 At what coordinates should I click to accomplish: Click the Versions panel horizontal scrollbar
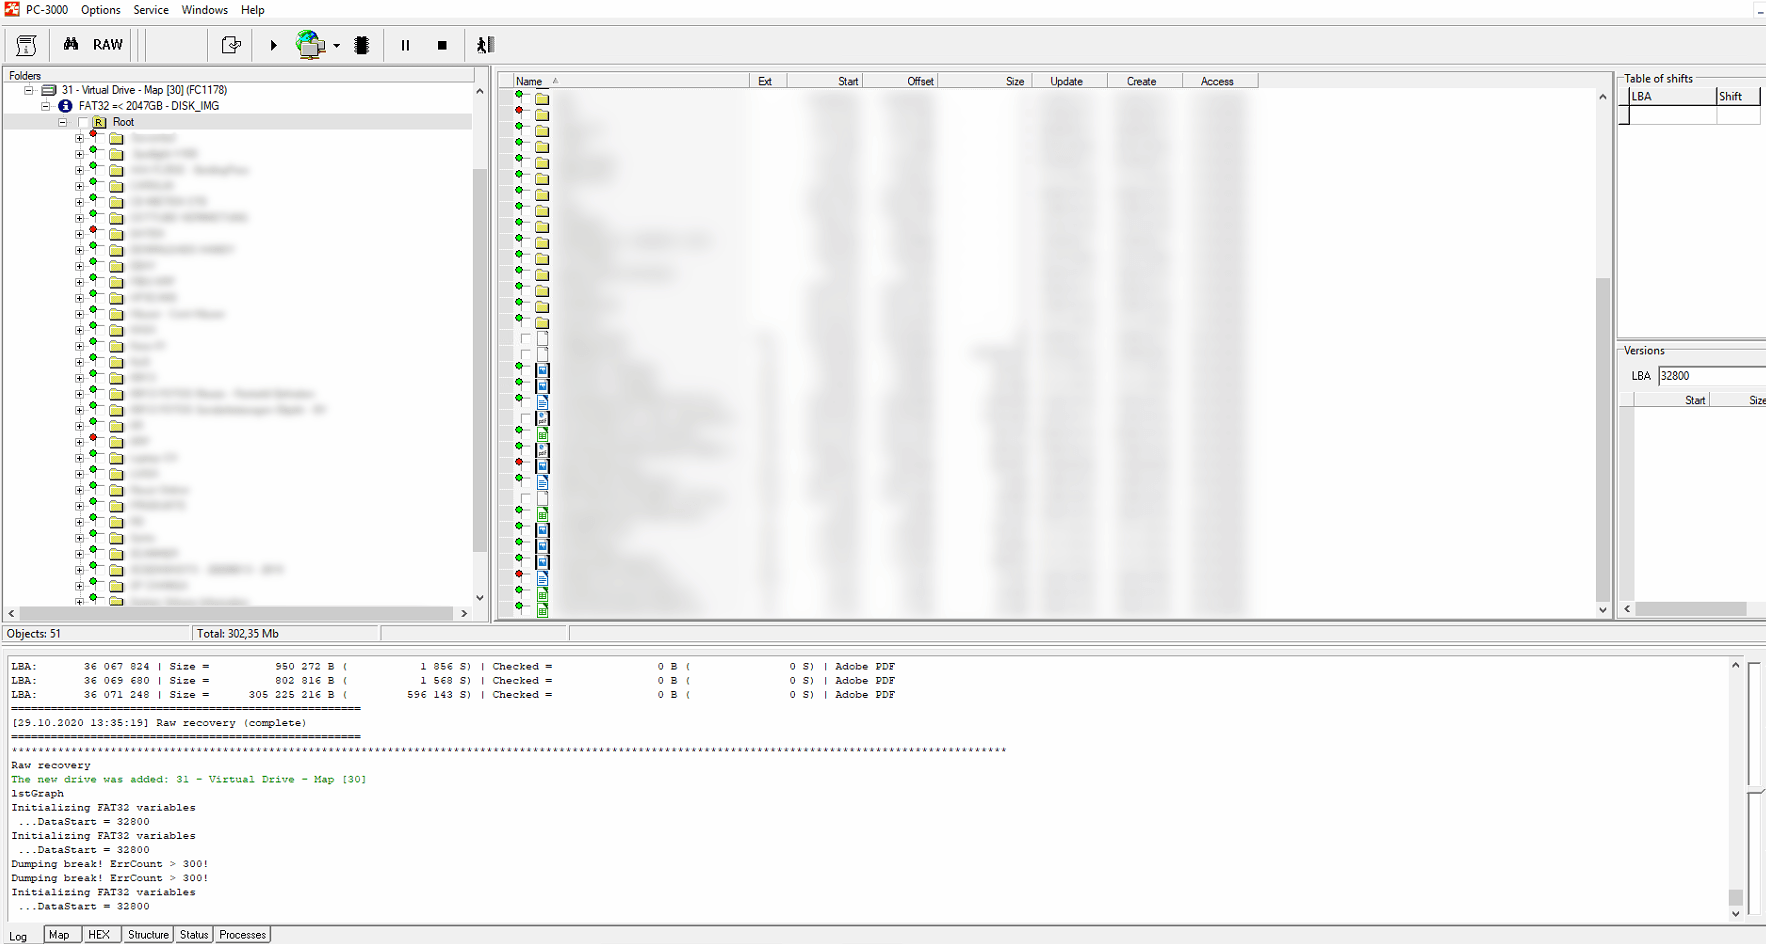1691,609
